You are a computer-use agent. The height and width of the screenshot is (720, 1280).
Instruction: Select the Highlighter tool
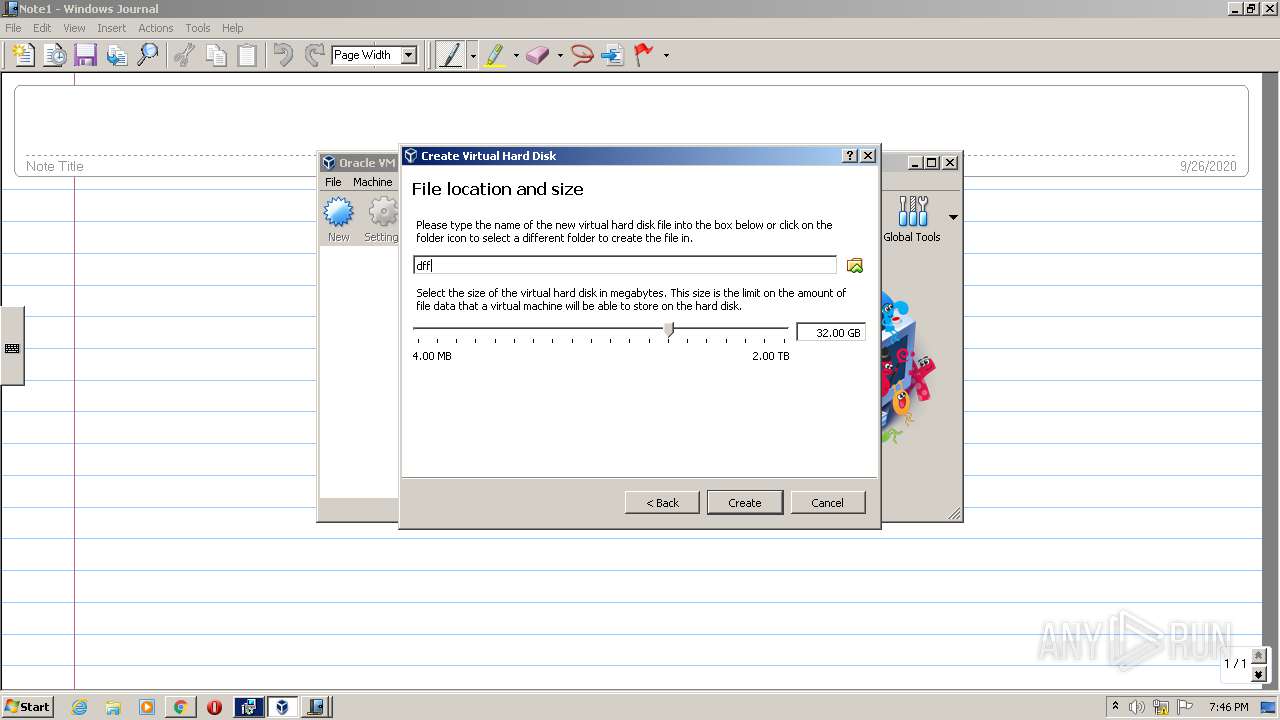point(495,55)
